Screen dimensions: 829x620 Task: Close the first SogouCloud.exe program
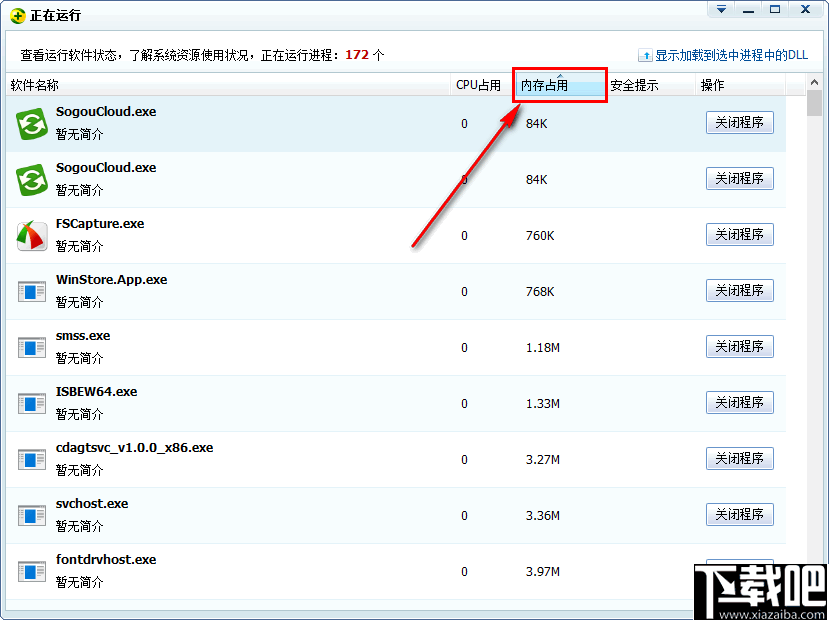point(740,123)
